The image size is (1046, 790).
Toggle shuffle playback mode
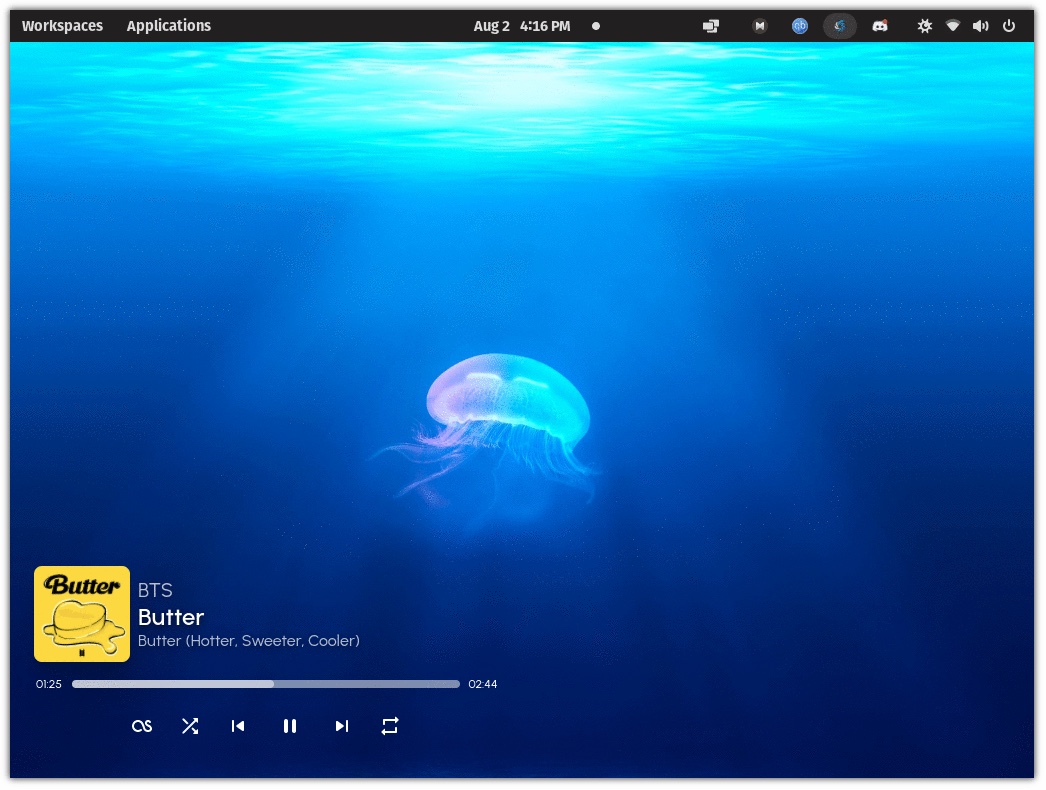click(190, 726)
